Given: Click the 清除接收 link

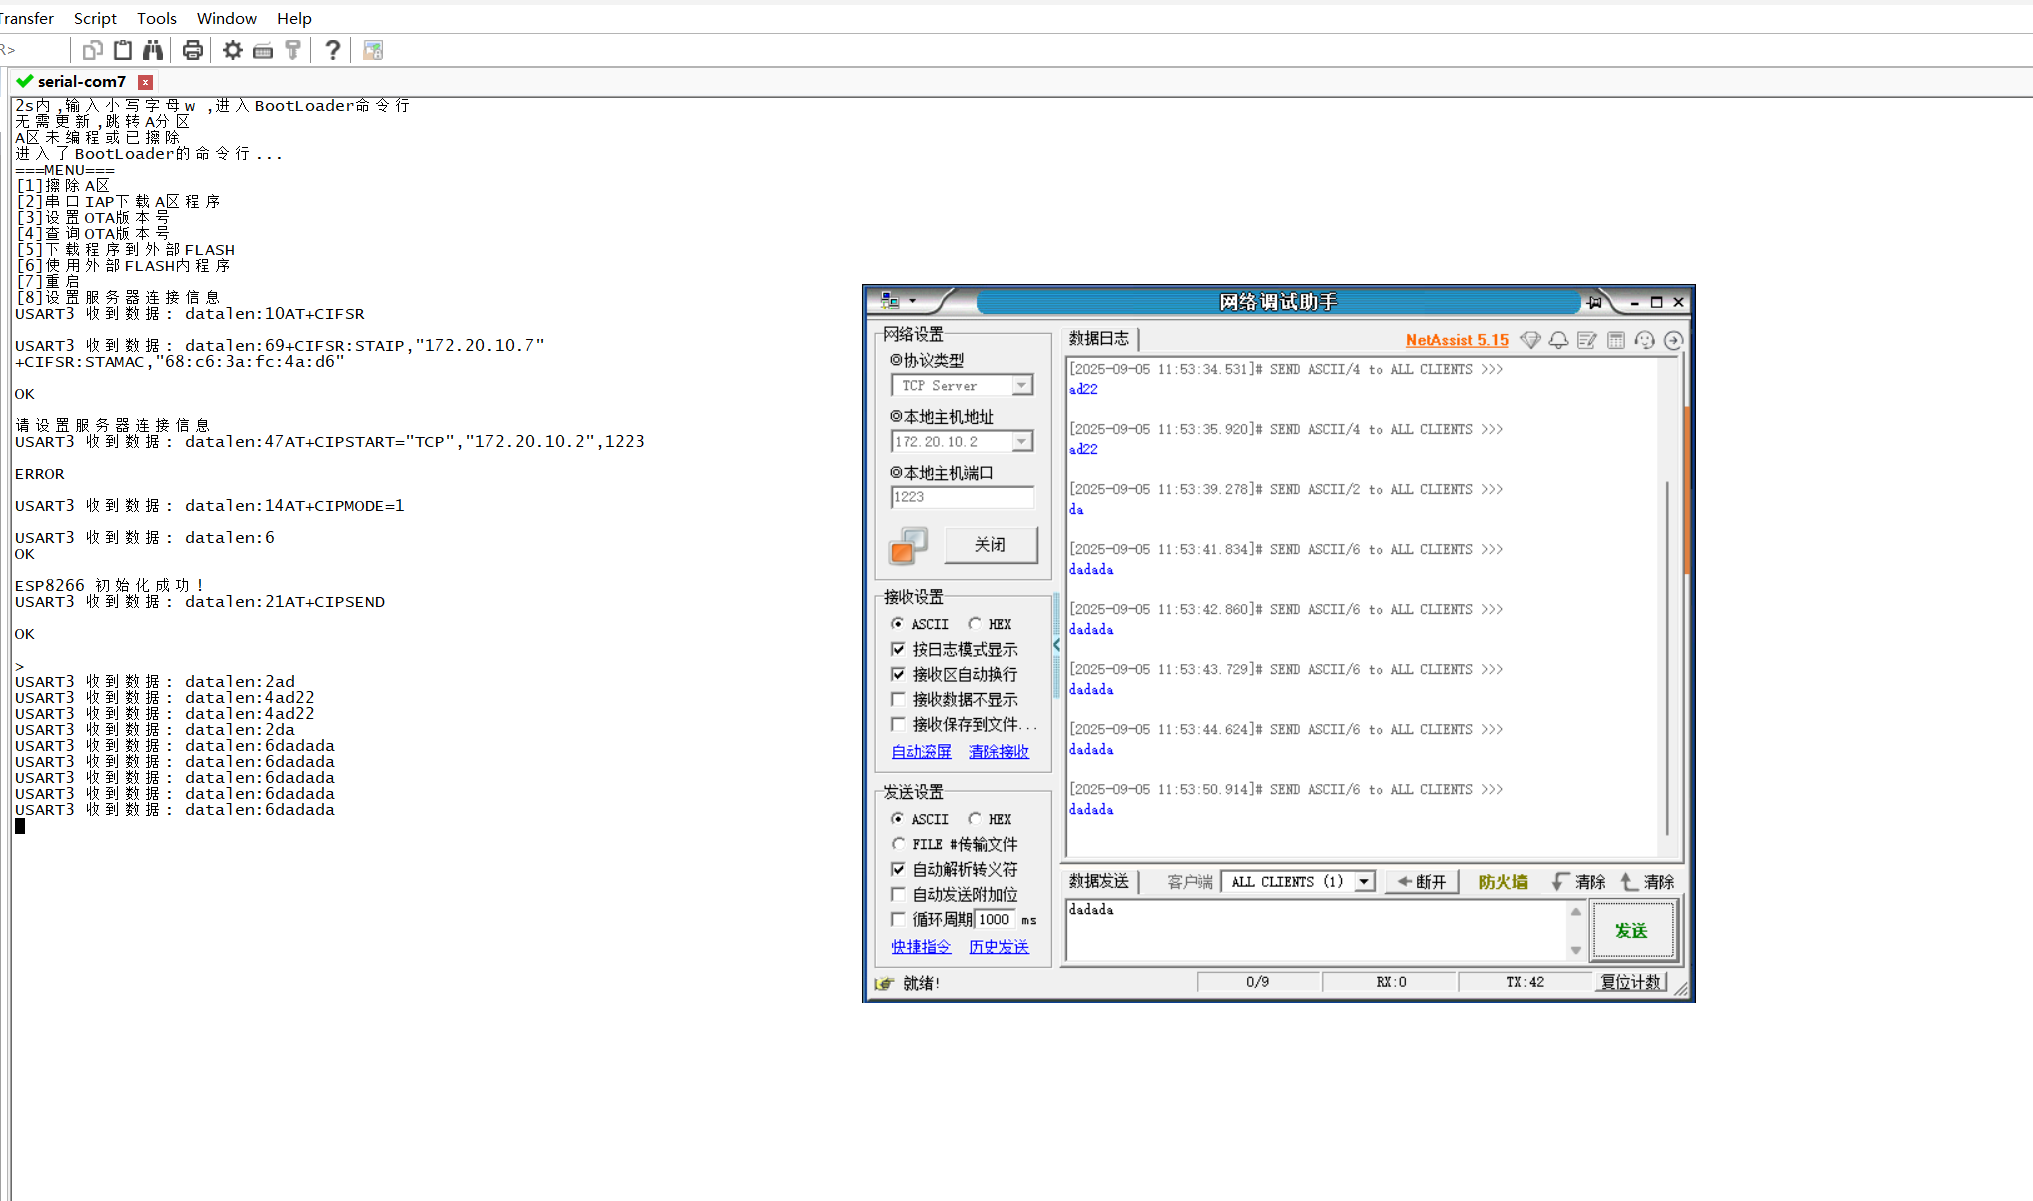Looking at the screenshot, I should click(x=998, y=751).
